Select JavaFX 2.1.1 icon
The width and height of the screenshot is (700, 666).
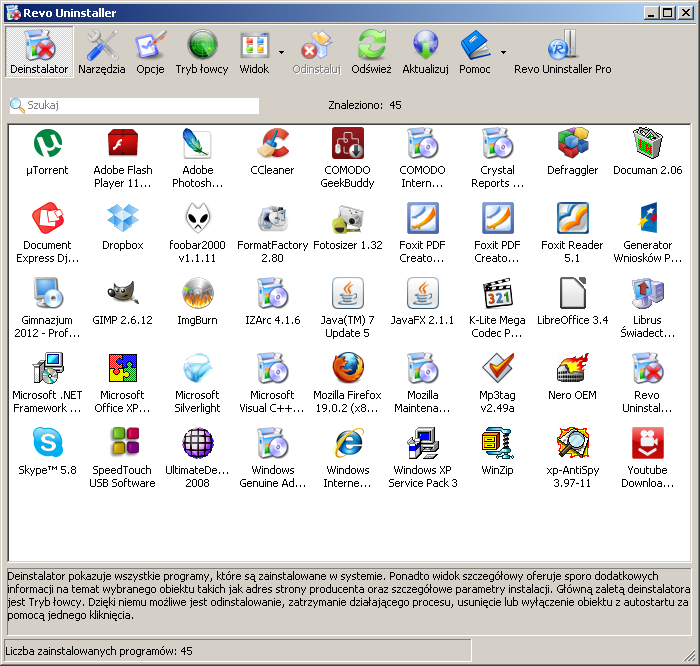pos(423,294)
